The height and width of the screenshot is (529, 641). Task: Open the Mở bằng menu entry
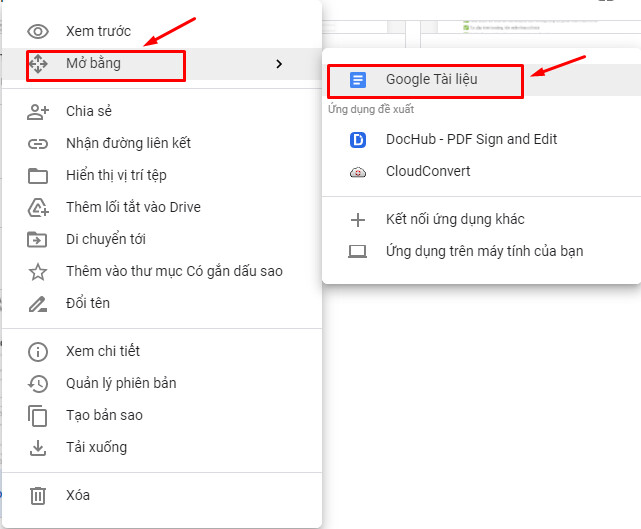tap(162, 64)
